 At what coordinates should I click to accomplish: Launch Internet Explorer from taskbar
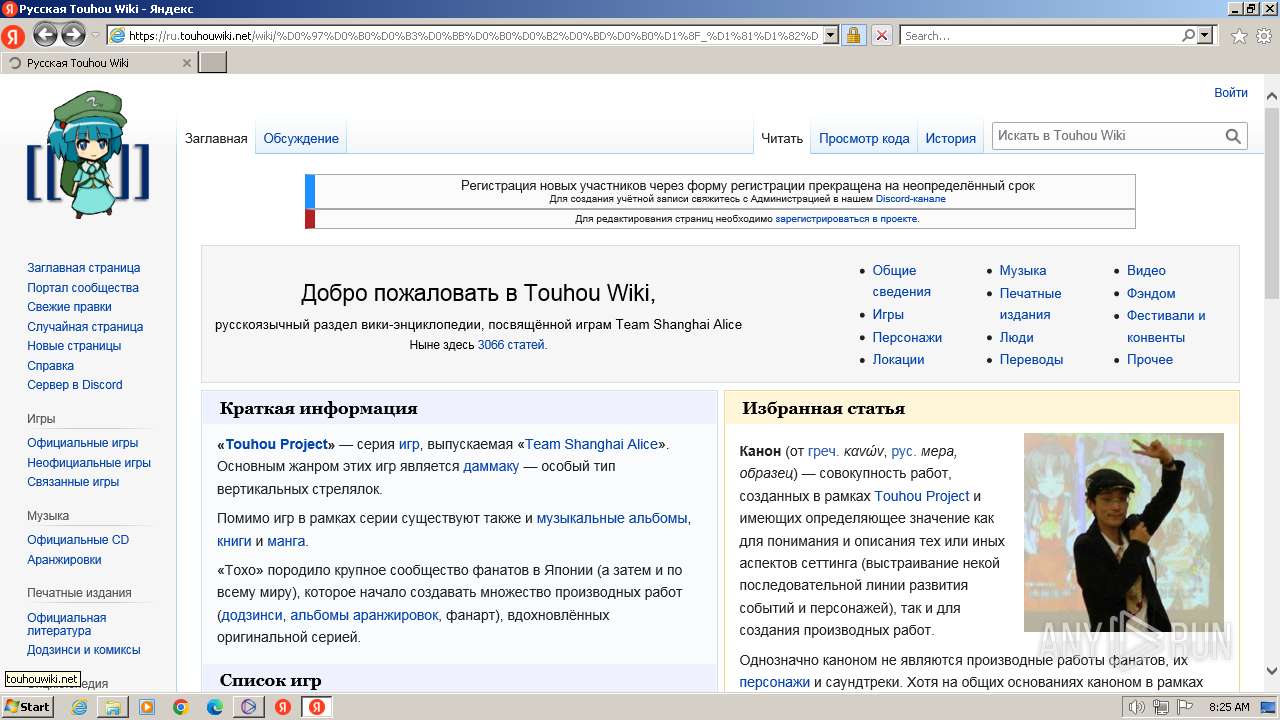coord(80,707)
